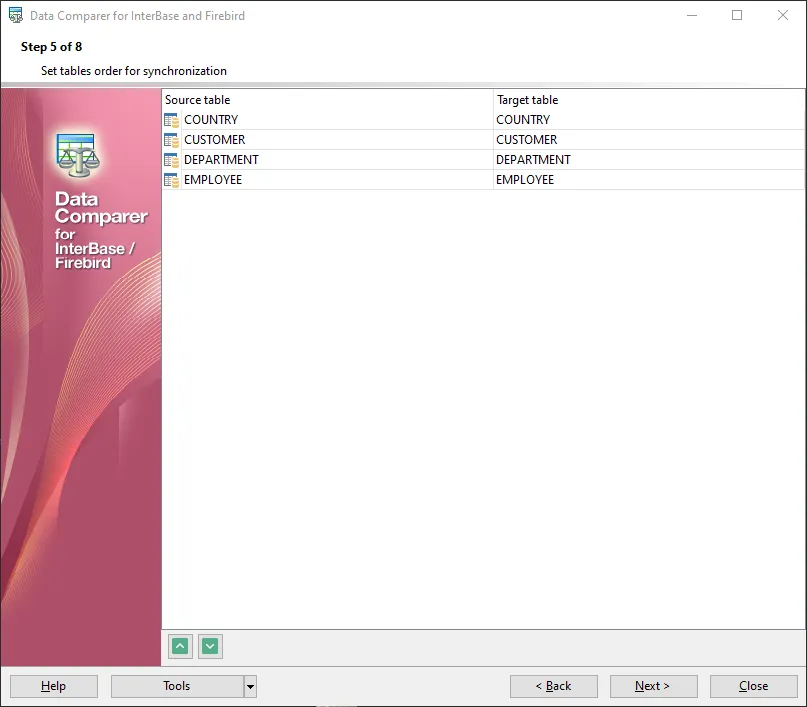
Task: Click the Data Comparer title bar icon
Action: [15, 15]
